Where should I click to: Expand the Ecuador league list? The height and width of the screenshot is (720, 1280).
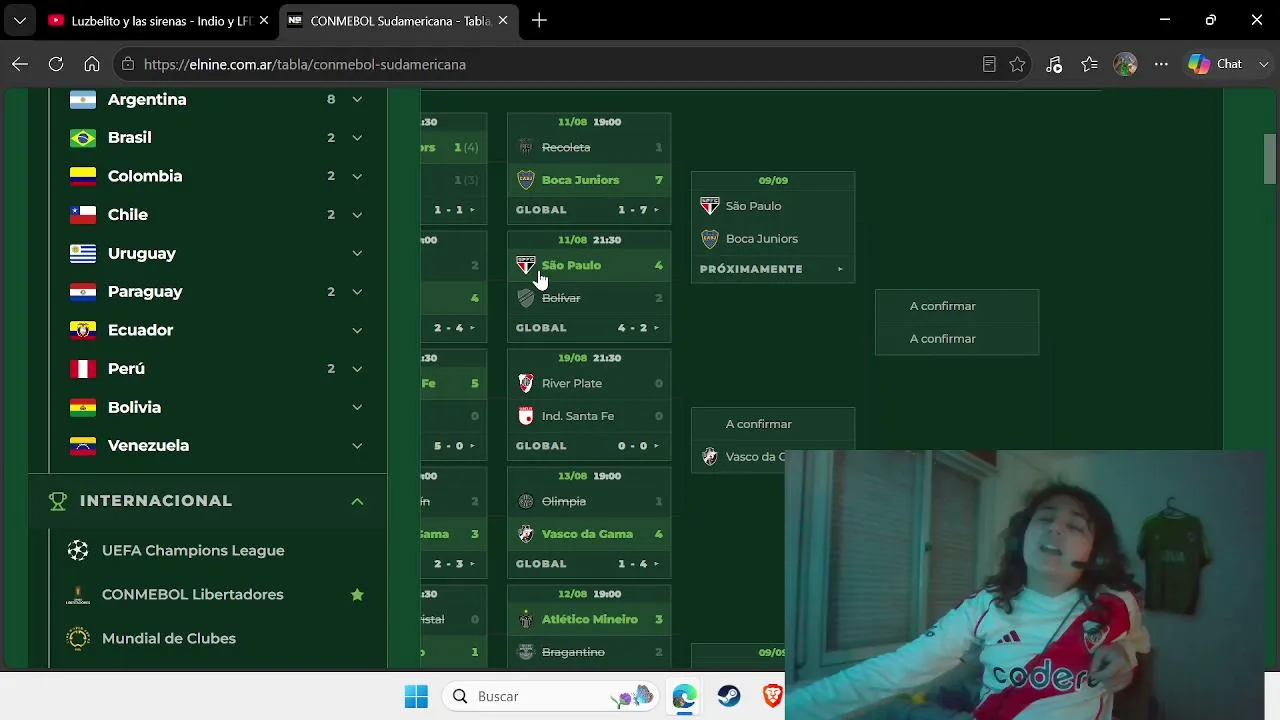pos(357,330)
